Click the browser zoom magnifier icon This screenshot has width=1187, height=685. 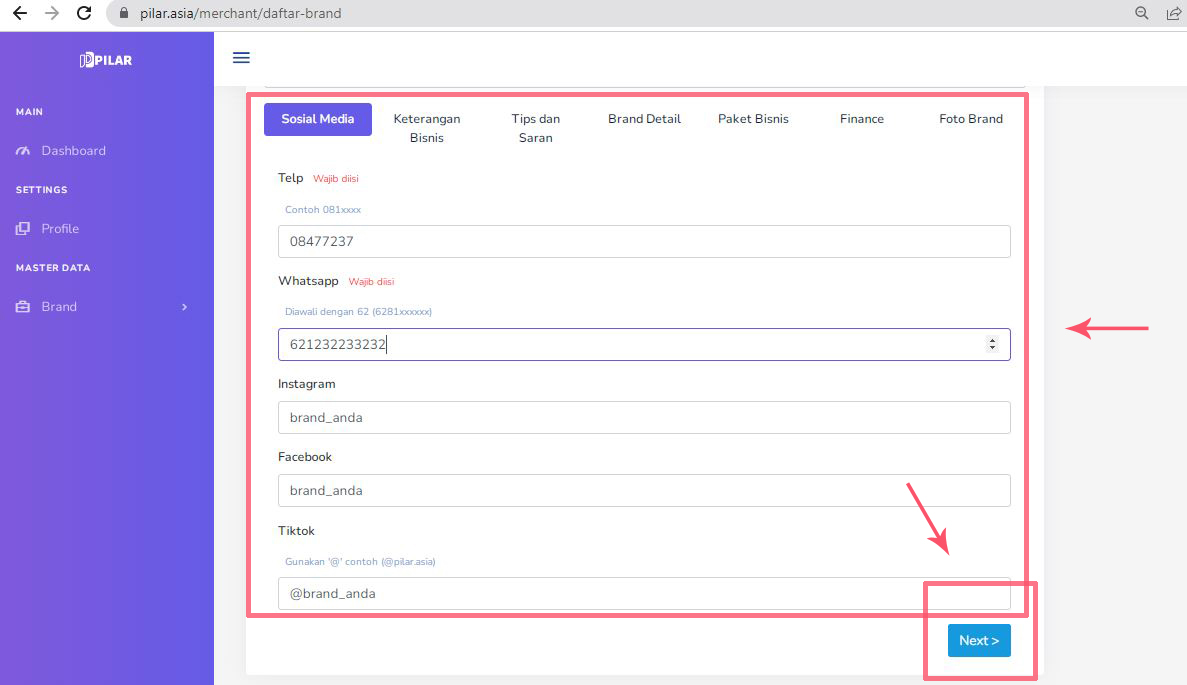(x=1141, y=14)
